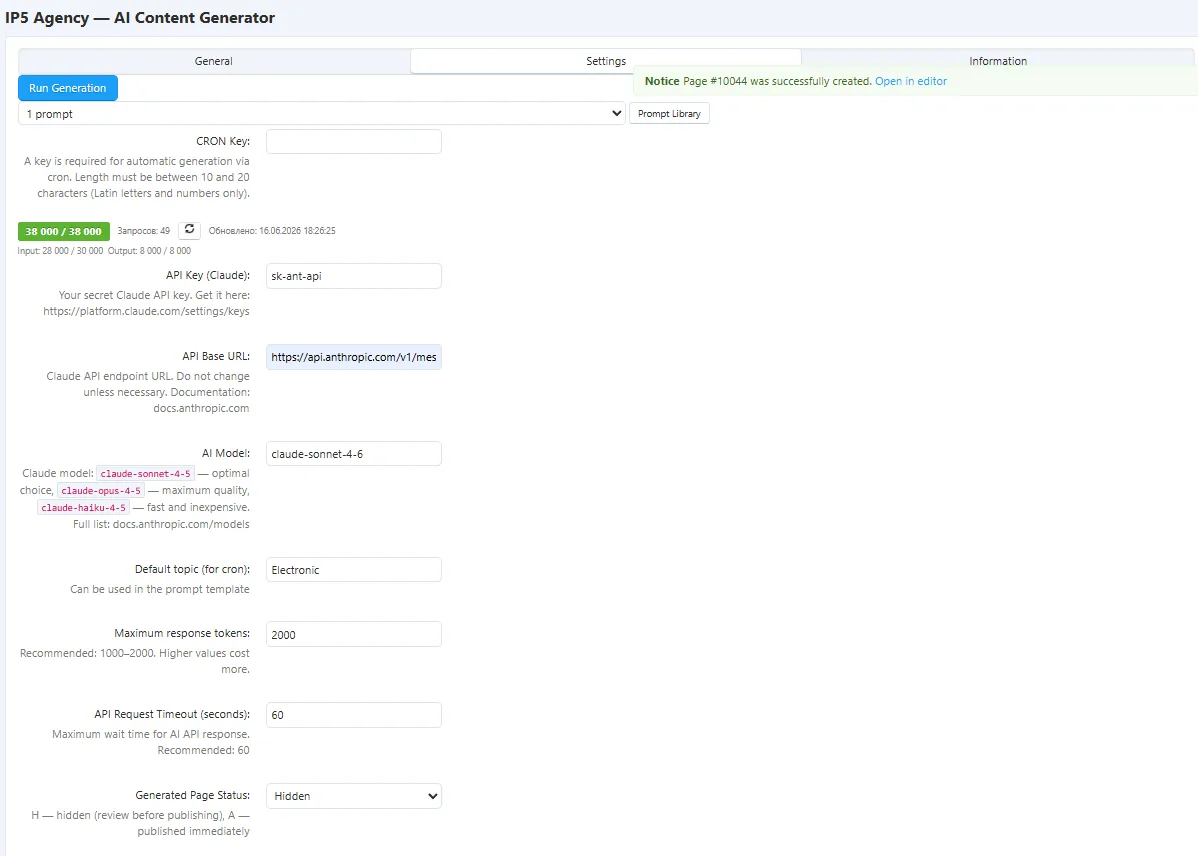Refresh the token usage counter
Screen dimensions: 1198x856
point(189,230)
